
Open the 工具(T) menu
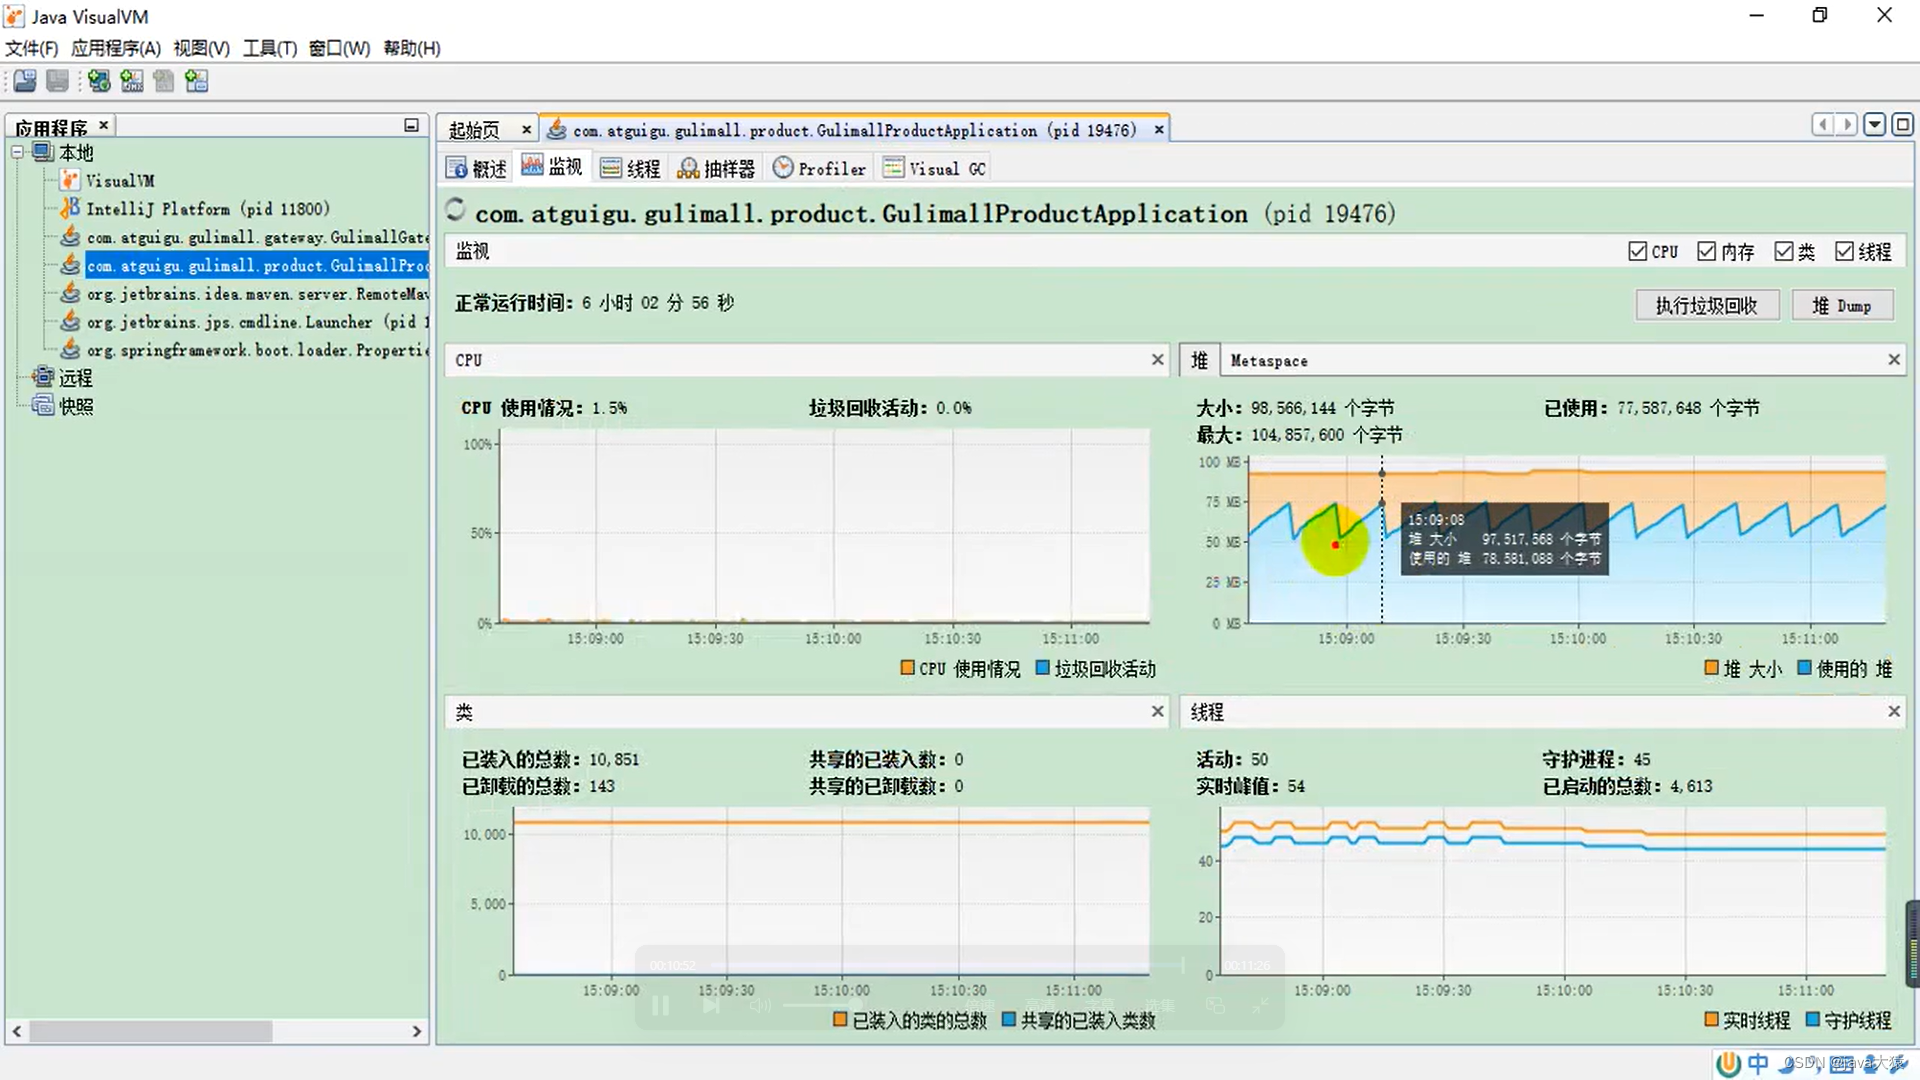point(269,48)
